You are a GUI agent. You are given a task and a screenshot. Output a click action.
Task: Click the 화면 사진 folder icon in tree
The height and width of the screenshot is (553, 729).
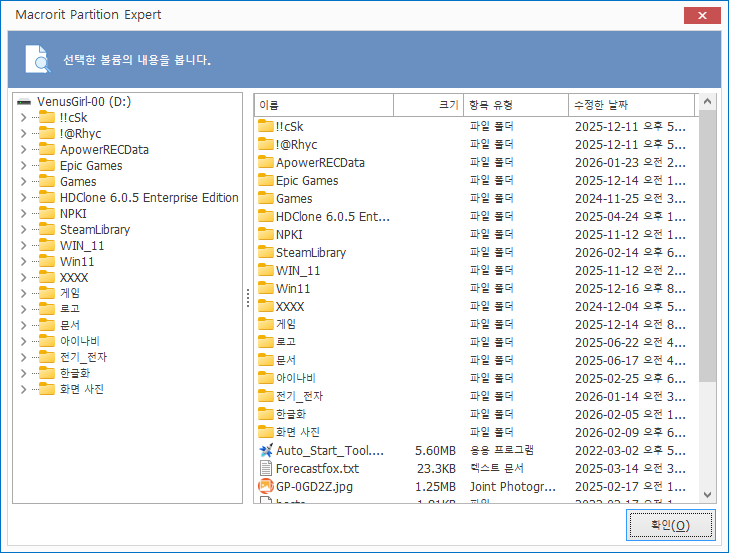click(x=47, y=389)
